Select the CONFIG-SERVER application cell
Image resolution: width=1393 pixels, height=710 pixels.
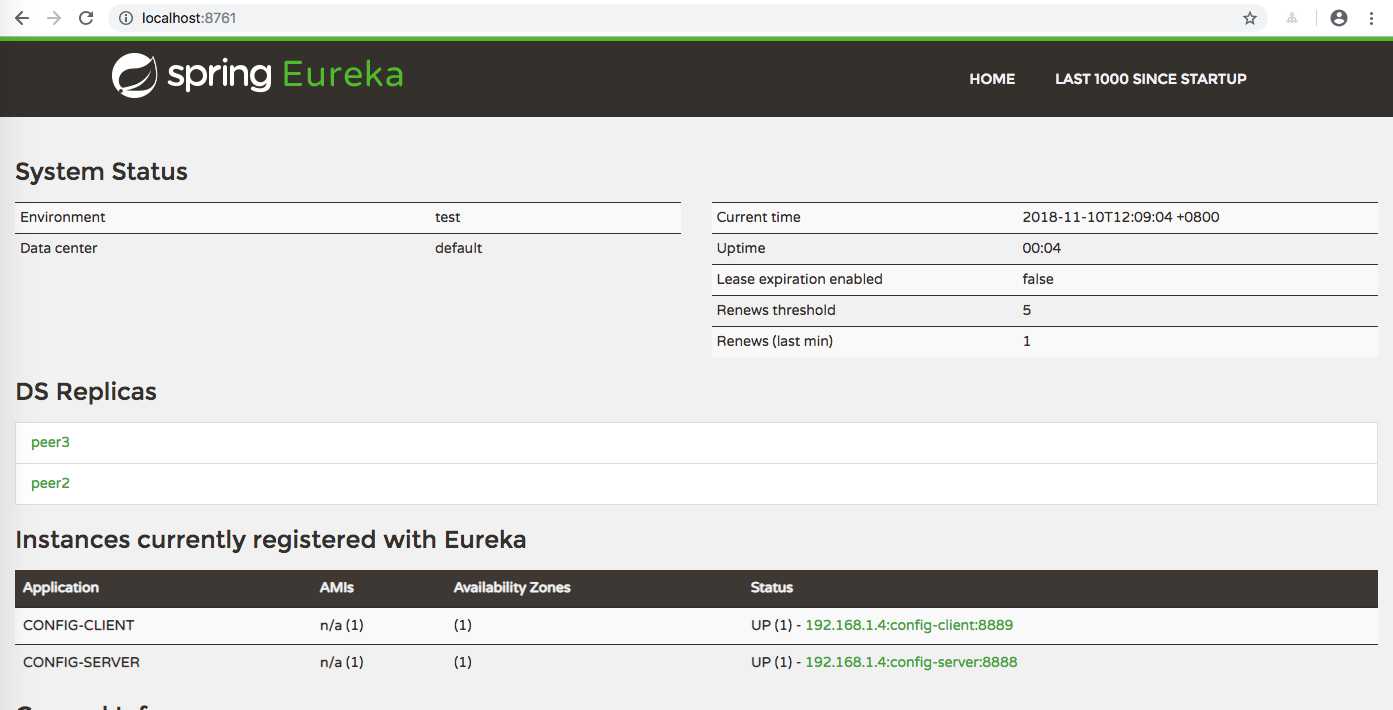tap(82, 662)
